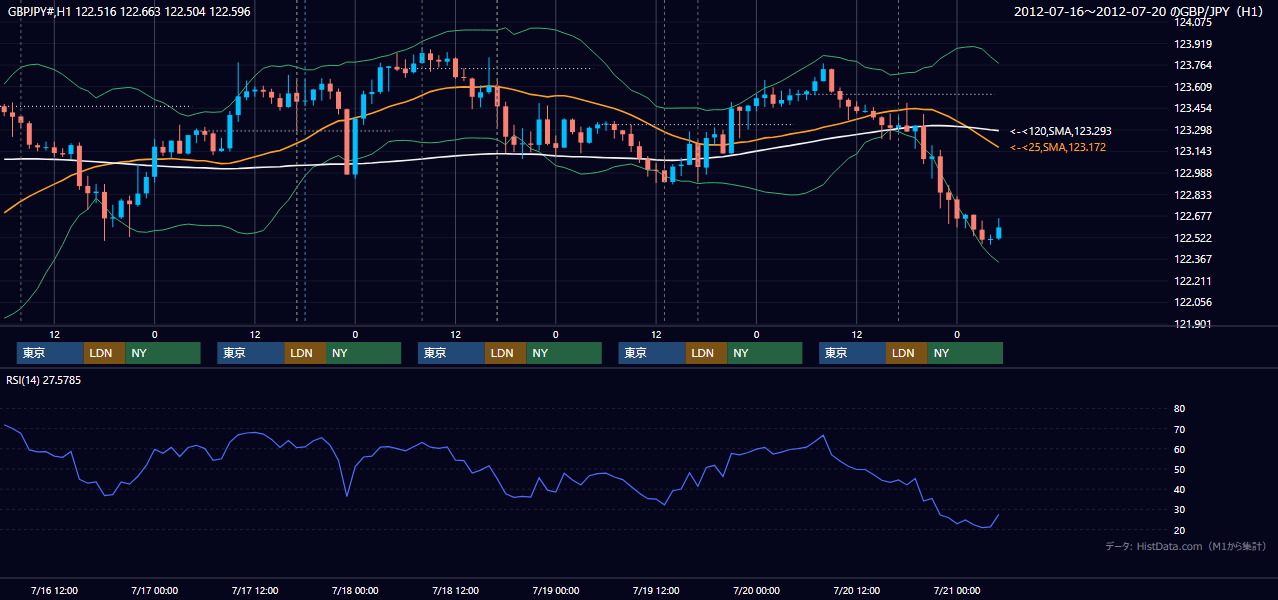
Task: Click the 121.901 price axis label
Action: (x=1193, y=324)
